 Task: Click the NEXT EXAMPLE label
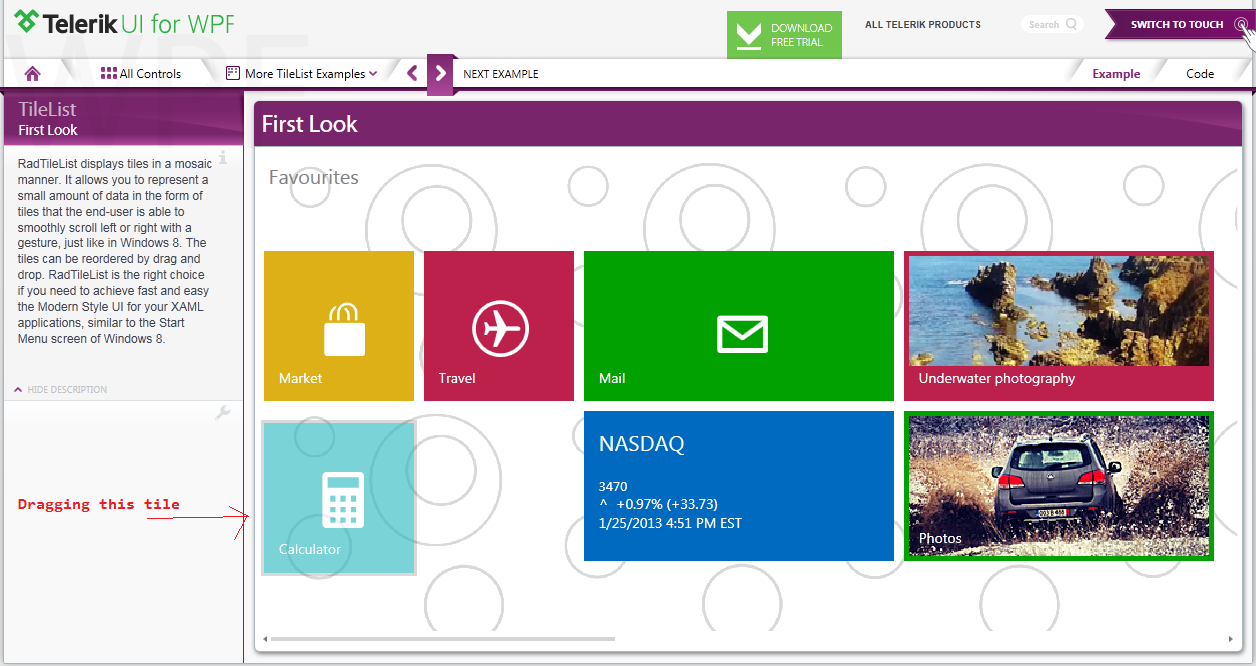coord(501,74)
